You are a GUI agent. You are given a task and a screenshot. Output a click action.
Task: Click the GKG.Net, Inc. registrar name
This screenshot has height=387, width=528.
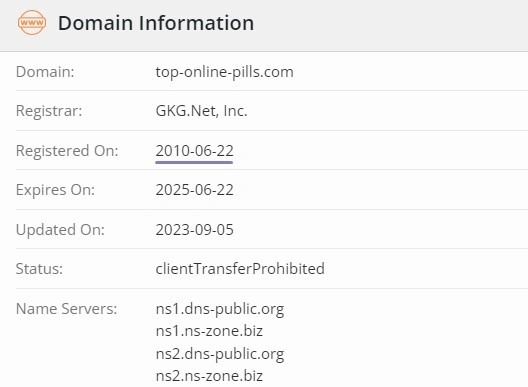(201, 111)
